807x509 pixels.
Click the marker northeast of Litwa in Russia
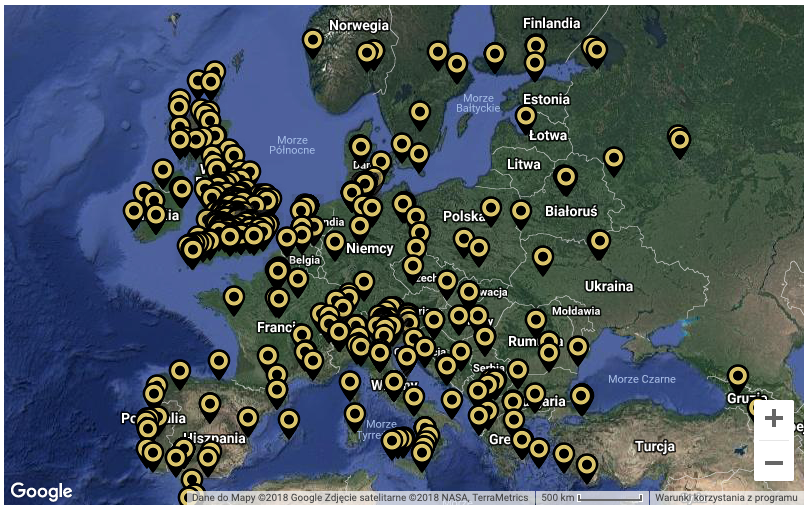coord(613,162)
